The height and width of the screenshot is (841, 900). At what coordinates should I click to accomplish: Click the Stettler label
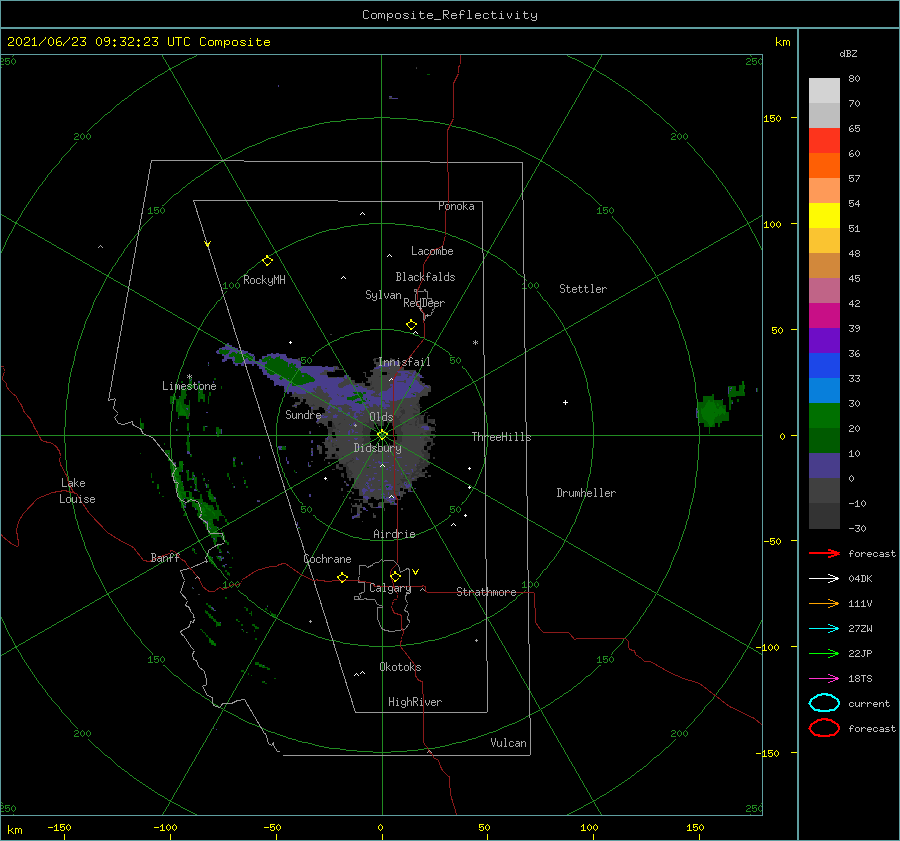(583, 289)
